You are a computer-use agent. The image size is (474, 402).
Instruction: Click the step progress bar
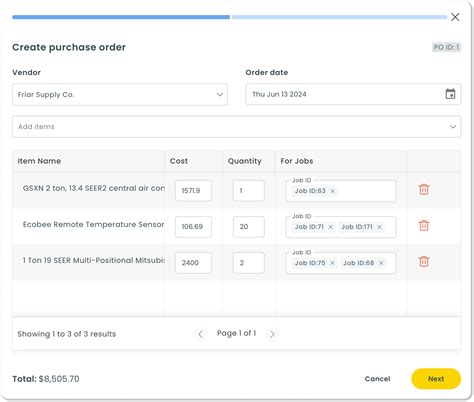tap(229, 17)
